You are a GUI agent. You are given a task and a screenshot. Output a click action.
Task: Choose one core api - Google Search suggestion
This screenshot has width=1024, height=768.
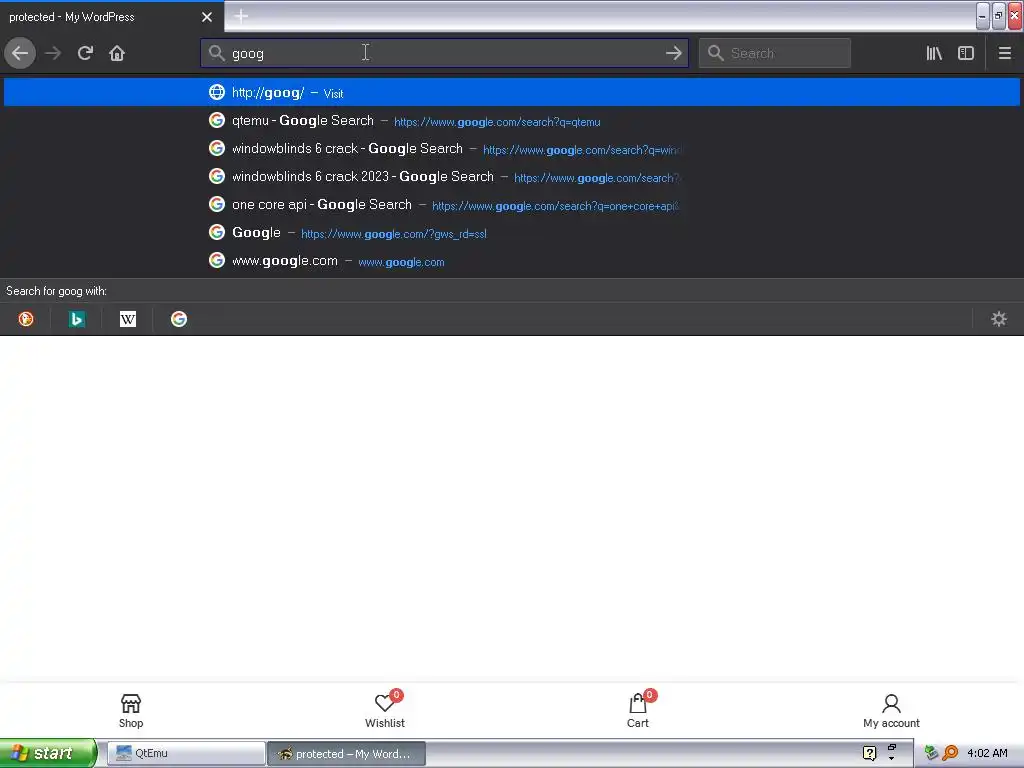click(x=512, y=205)
